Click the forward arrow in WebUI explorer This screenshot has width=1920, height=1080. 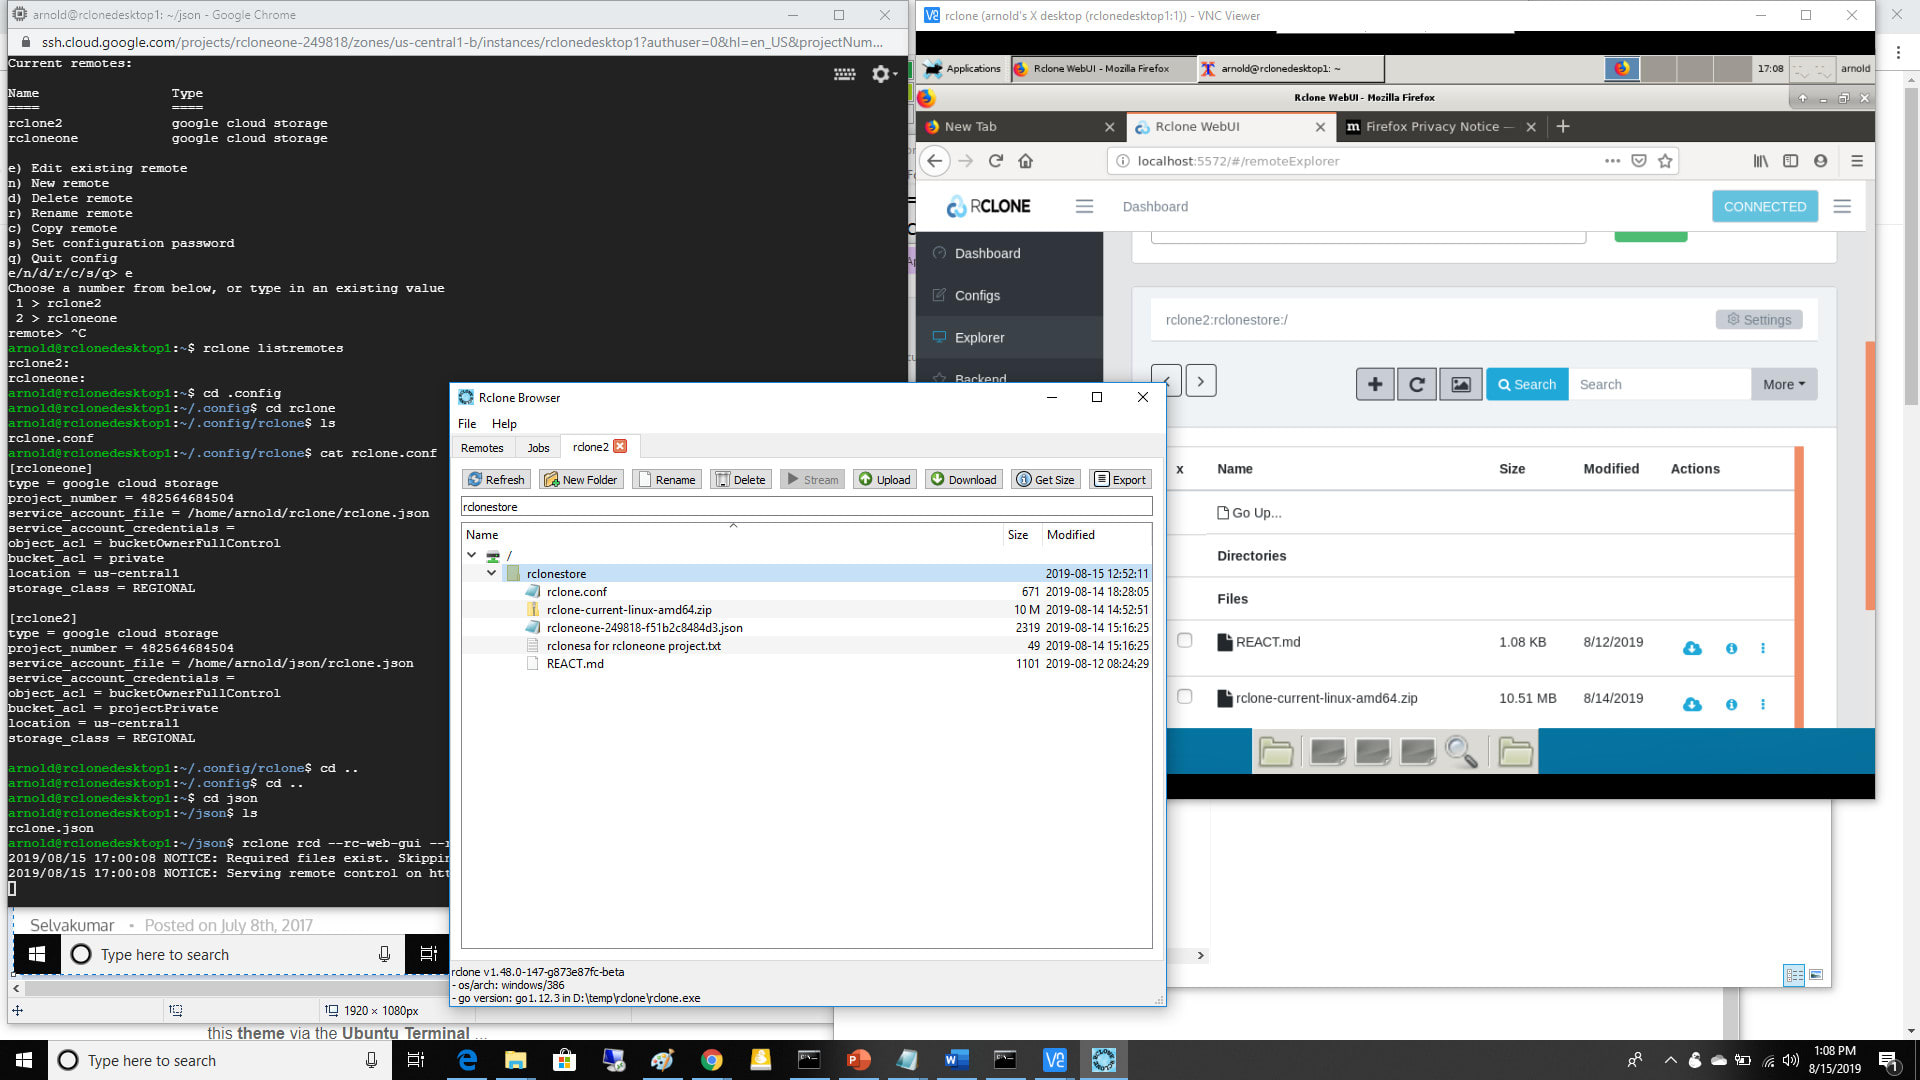(x=1201, y=381)
